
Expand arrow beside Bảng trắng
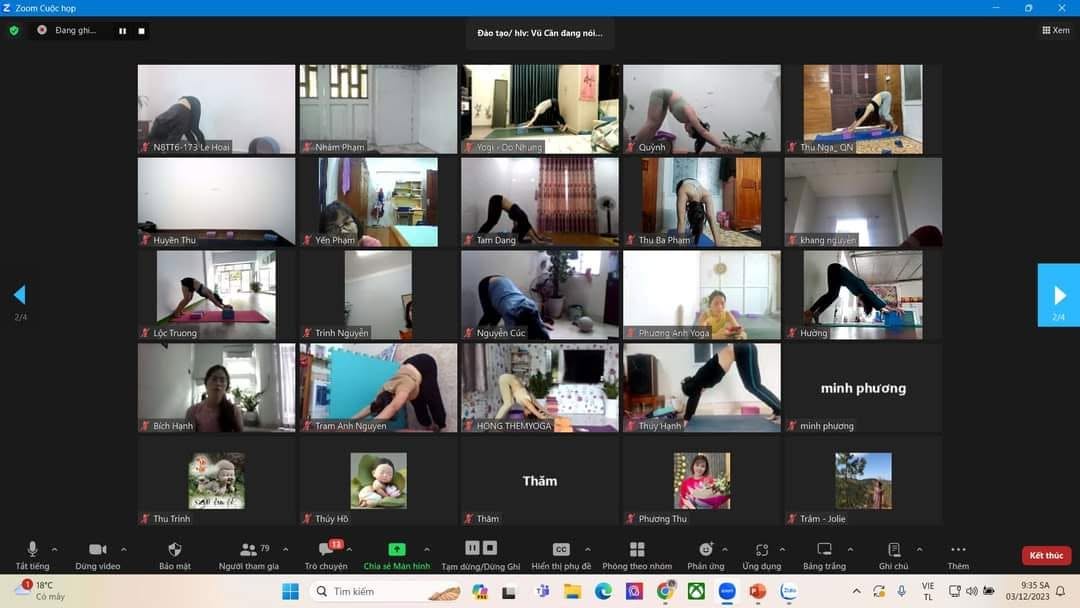coord(850,549)
